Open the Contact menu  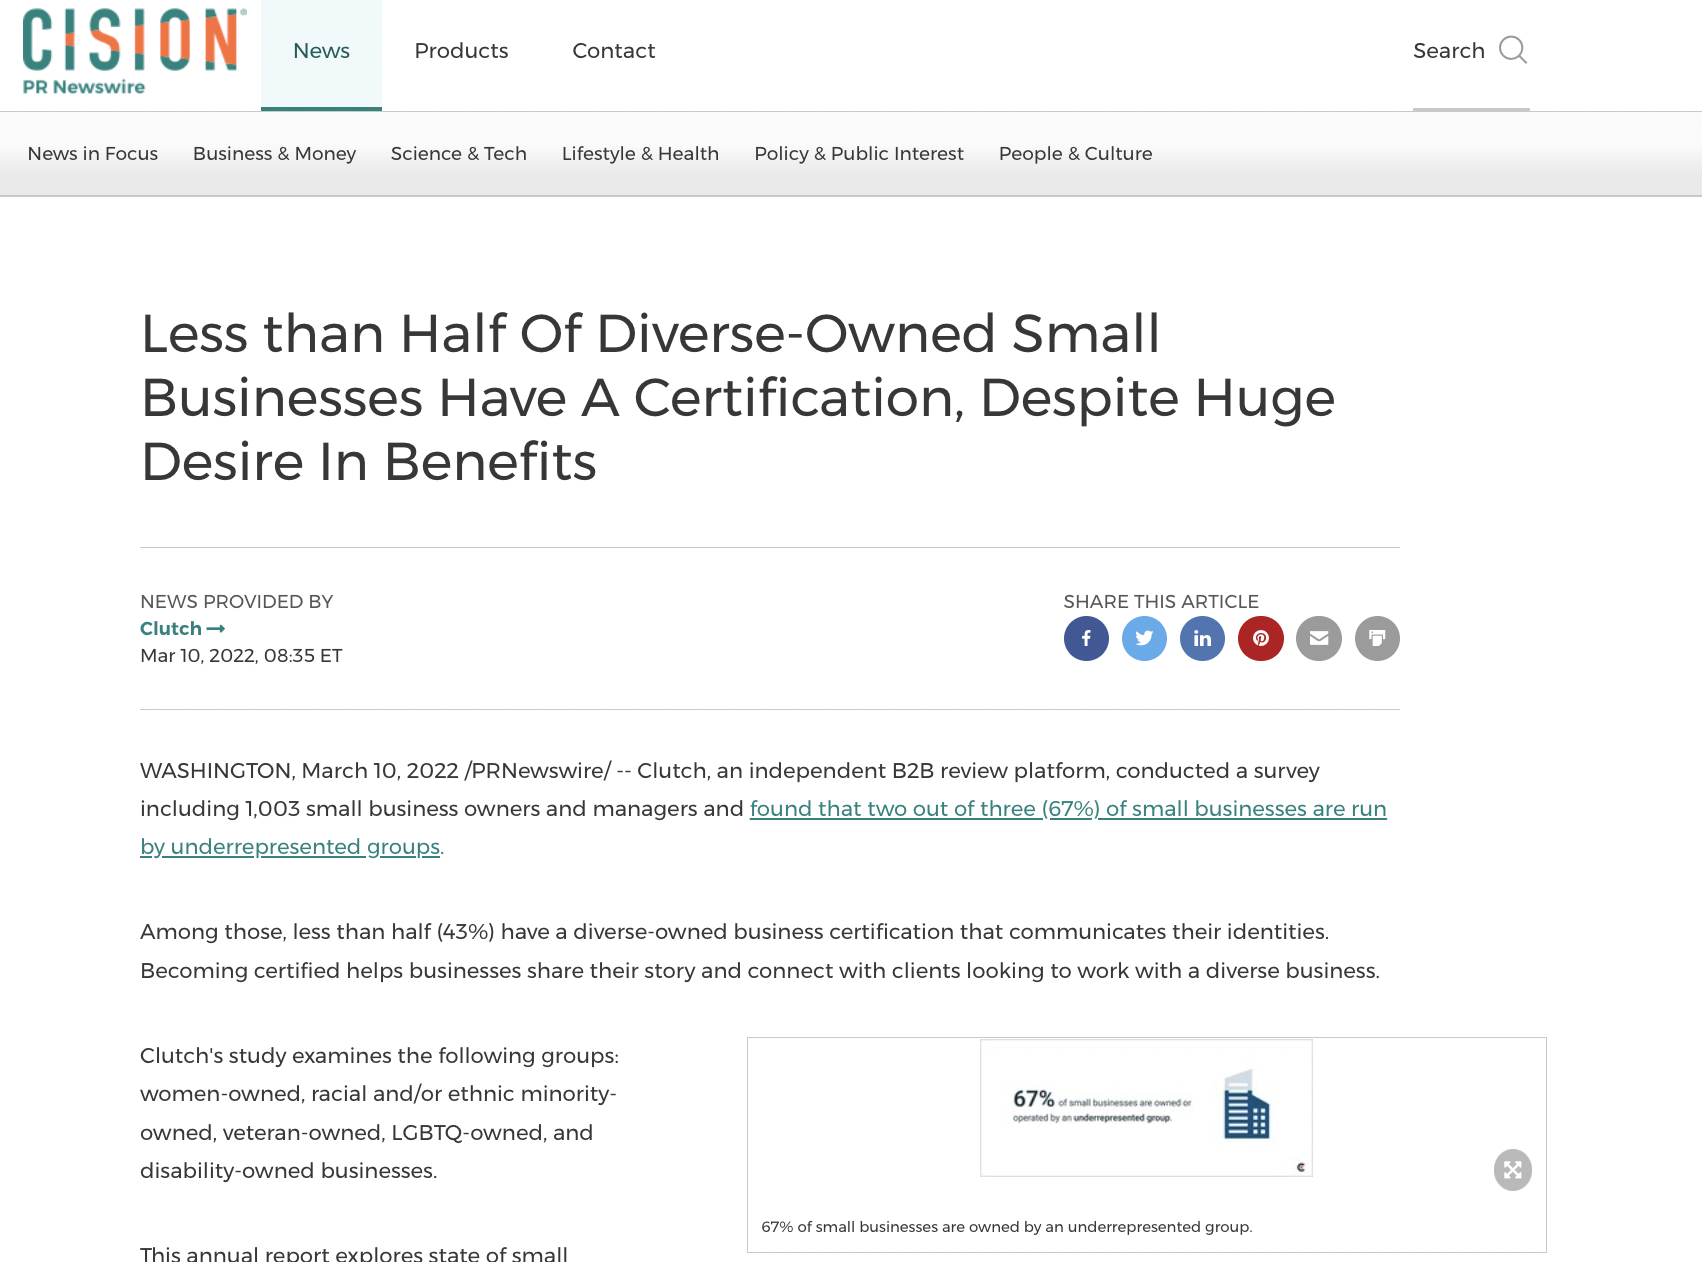[613, 51]
